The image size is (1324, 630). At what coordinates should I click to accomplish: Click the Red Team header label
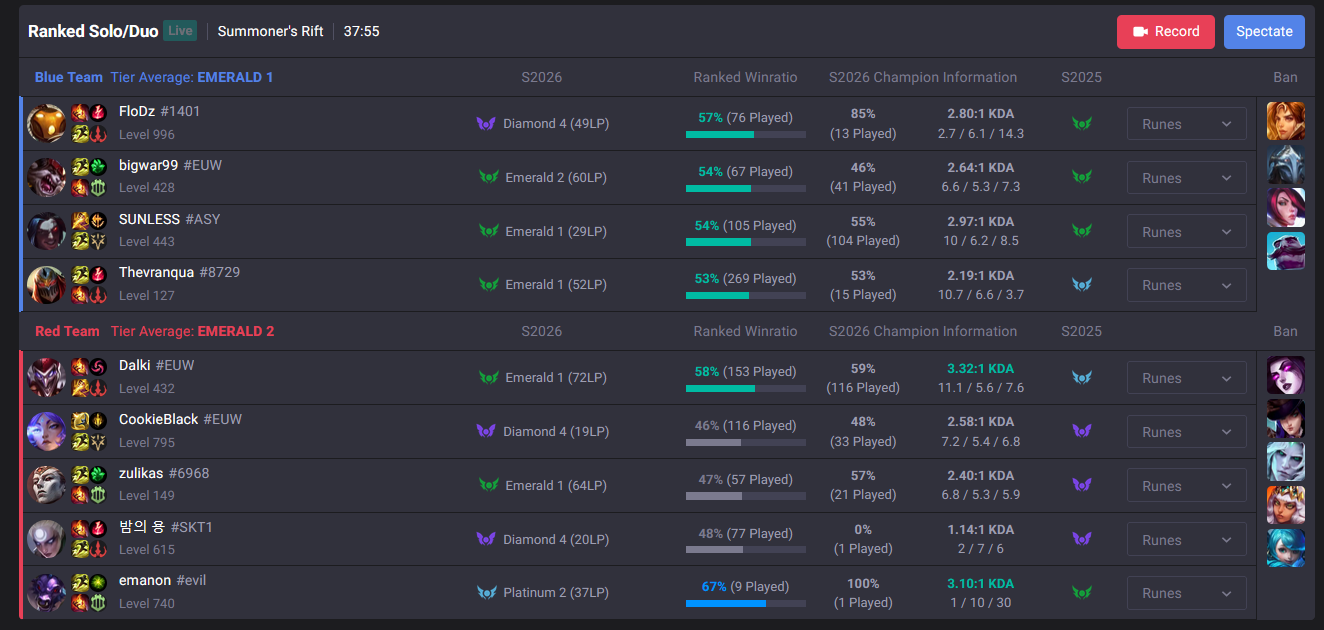click(x=67, y=331)
